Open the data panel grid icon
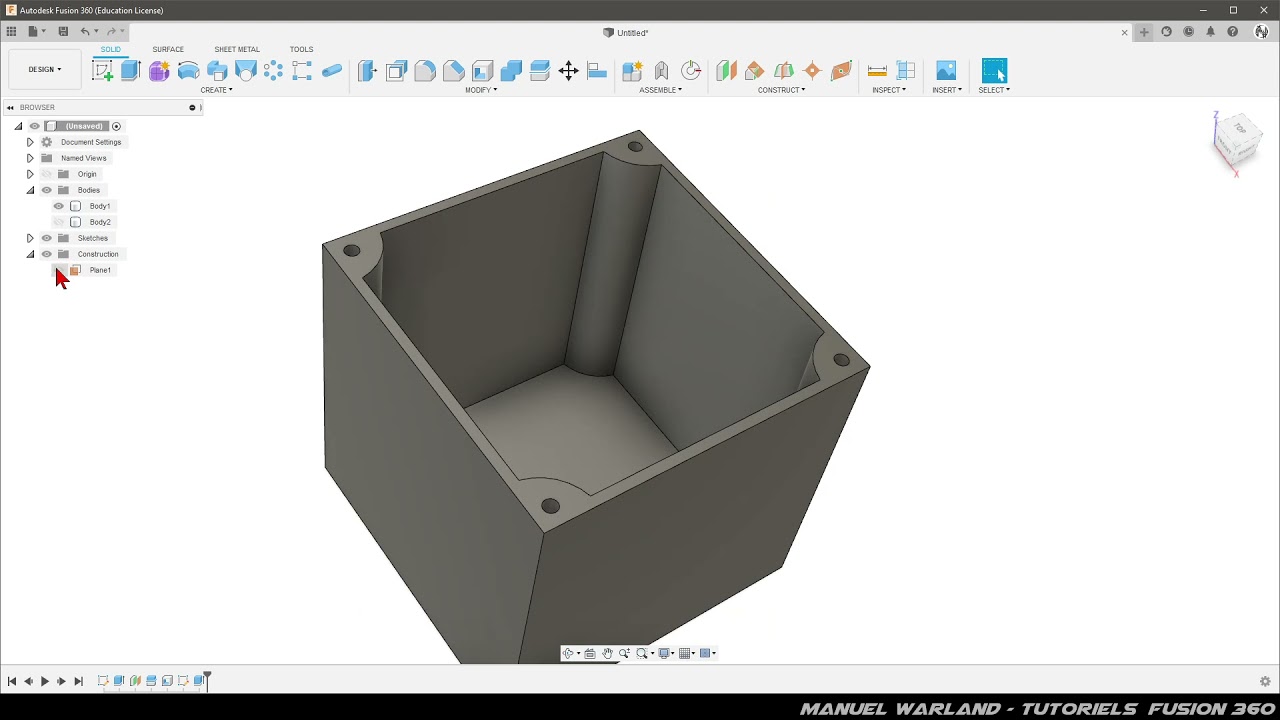This screenshot has height=720, width=1280. (x=11, y=32)
